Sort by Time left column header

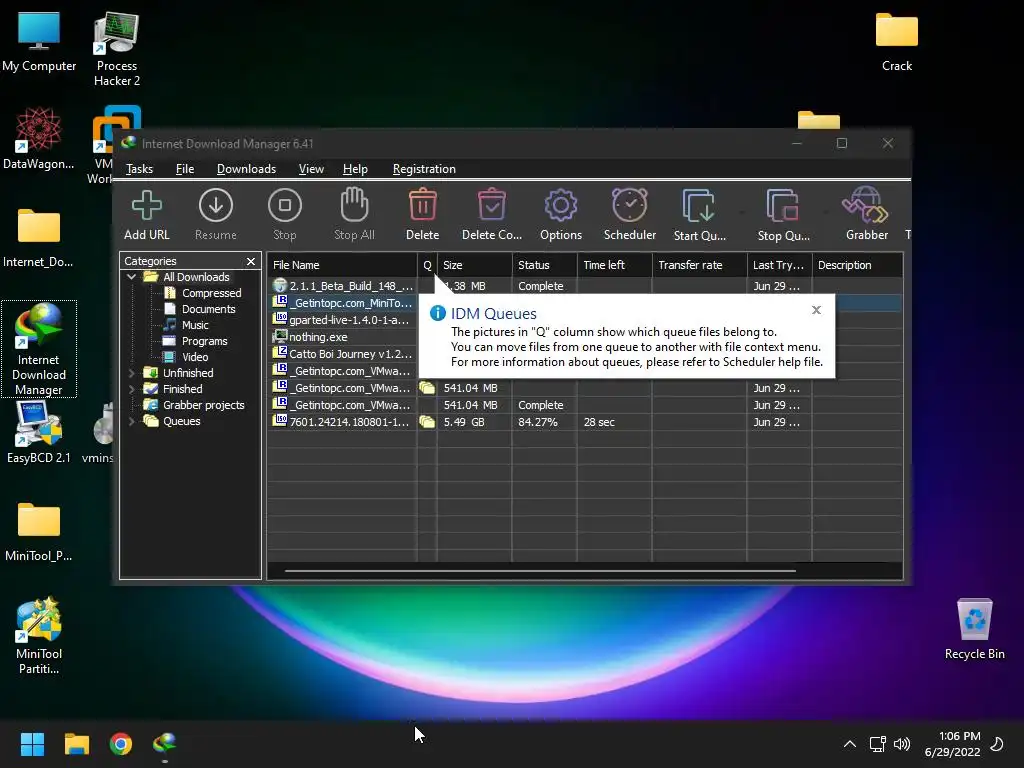(615, 265)
